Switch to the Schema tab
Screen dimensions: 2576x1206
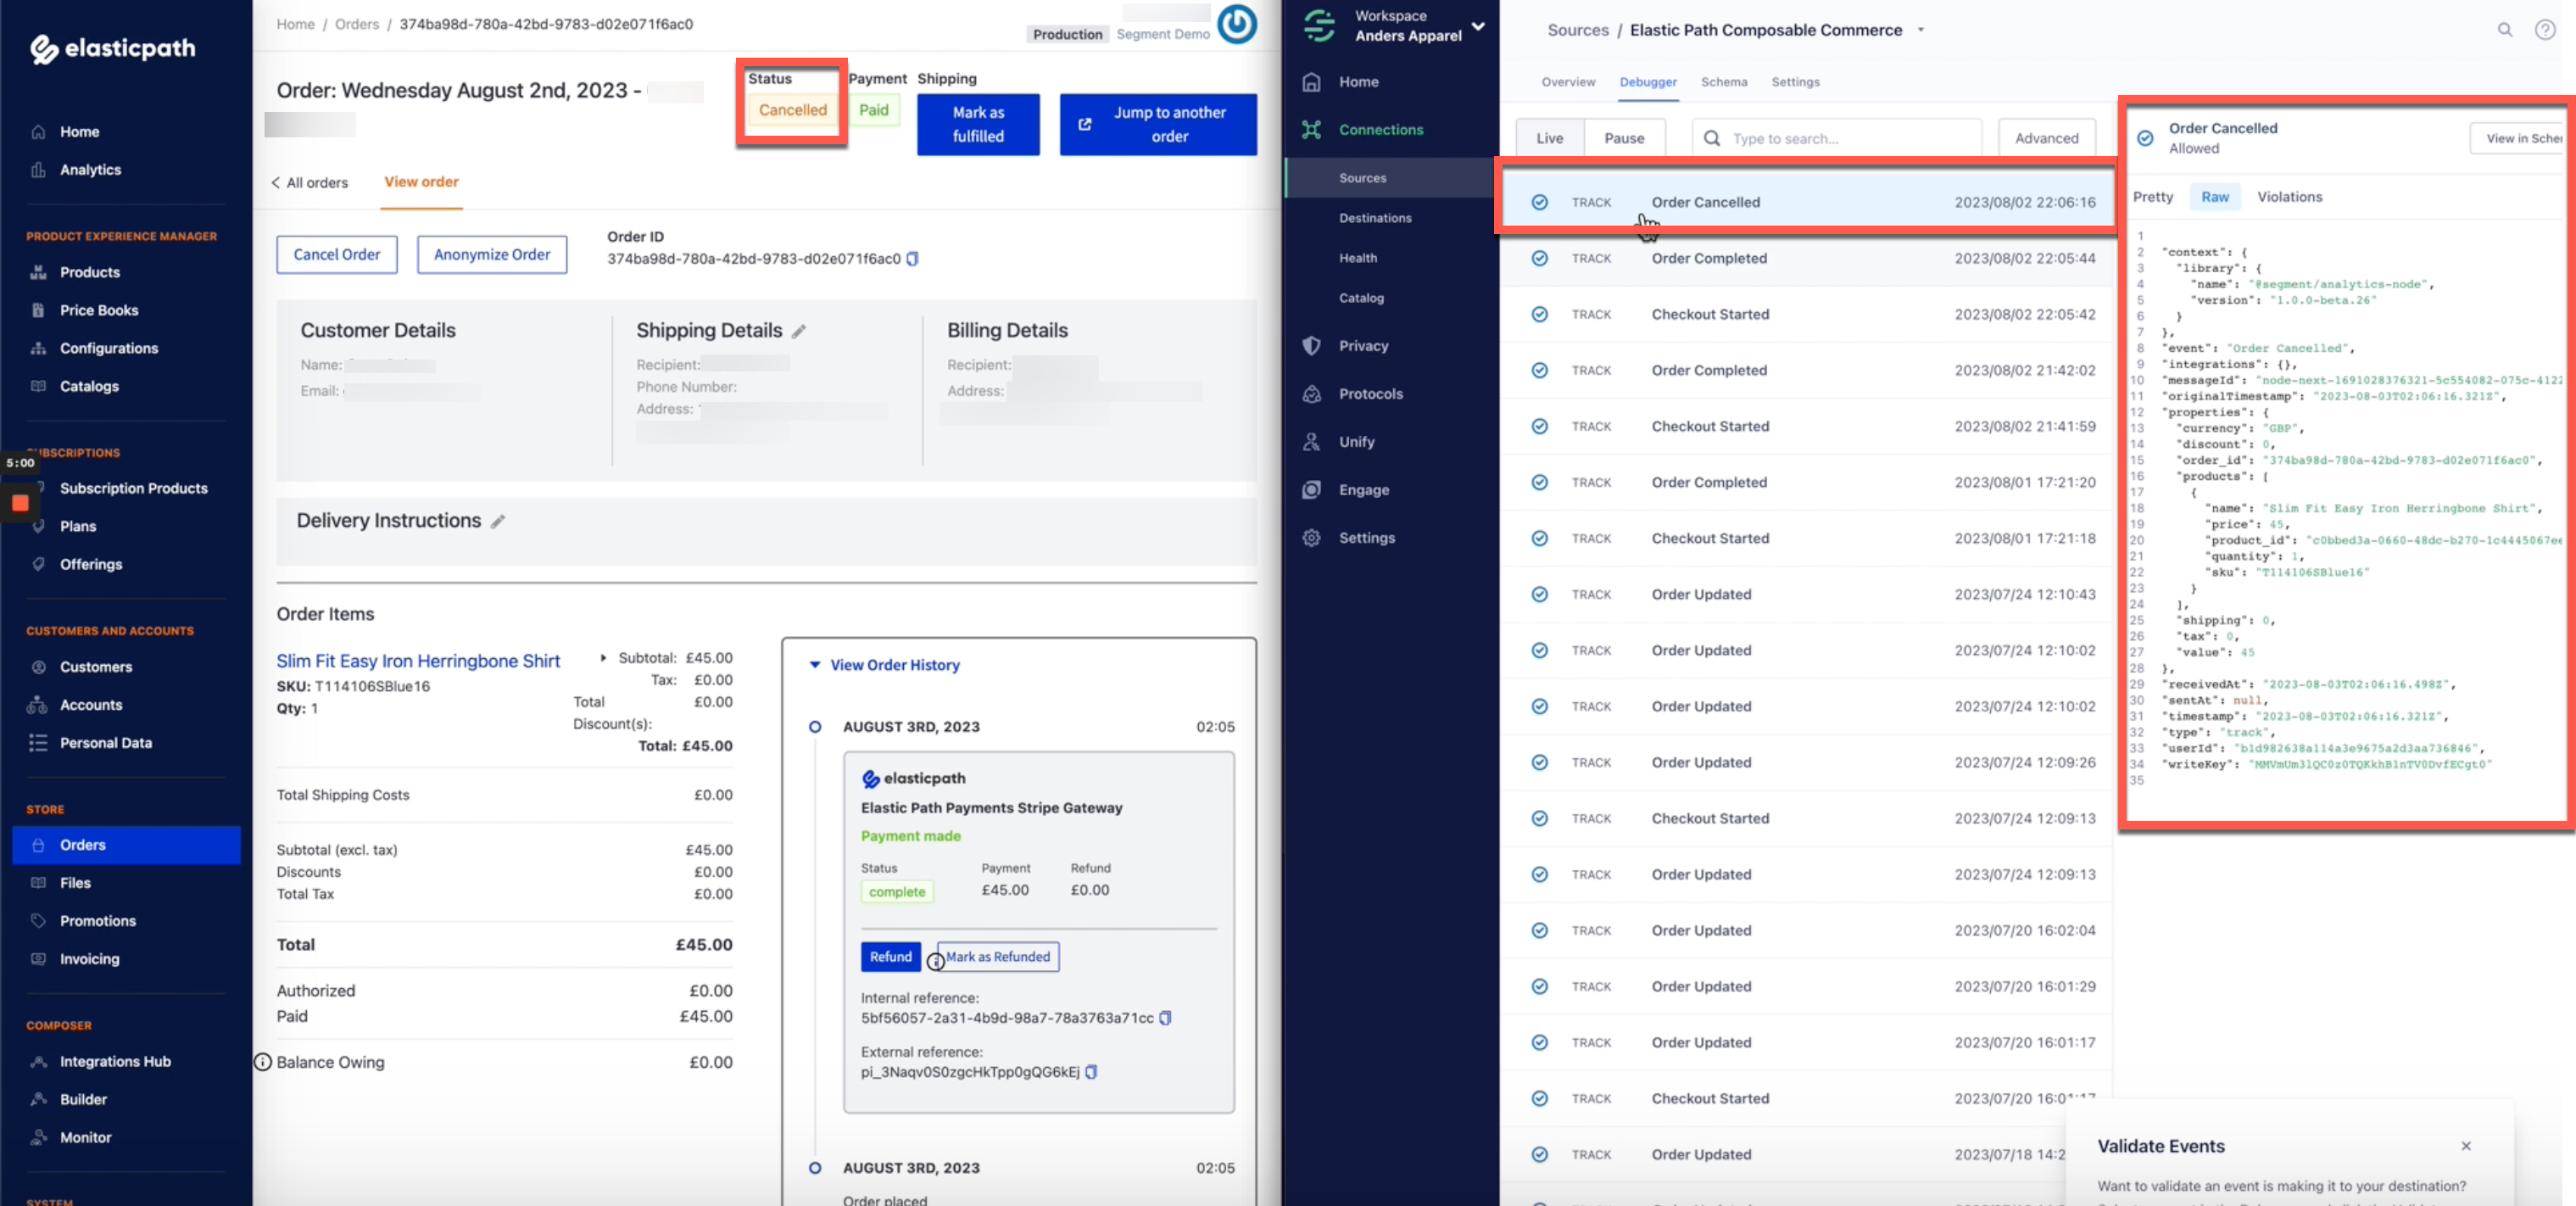[1725, 81]
